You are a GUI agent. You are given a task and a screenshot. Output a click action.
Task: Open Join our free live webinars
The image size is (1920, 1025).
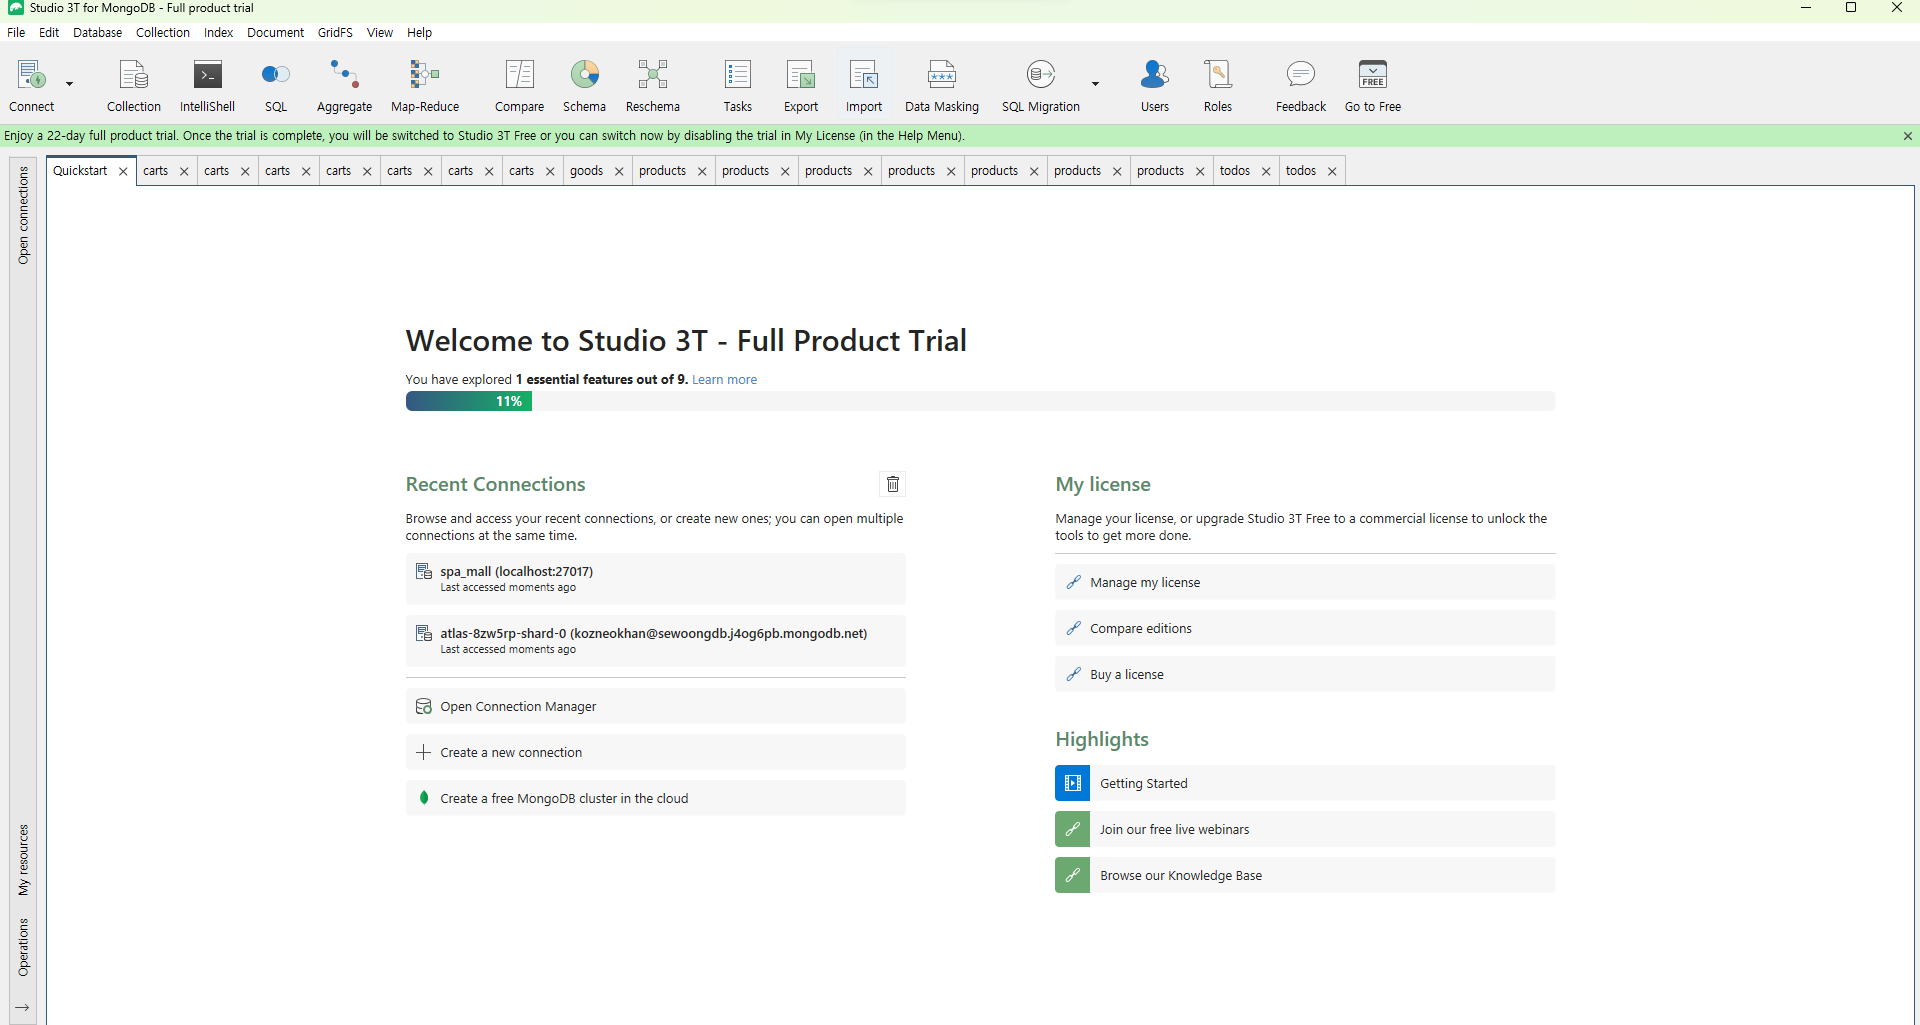coord(1305,829)
